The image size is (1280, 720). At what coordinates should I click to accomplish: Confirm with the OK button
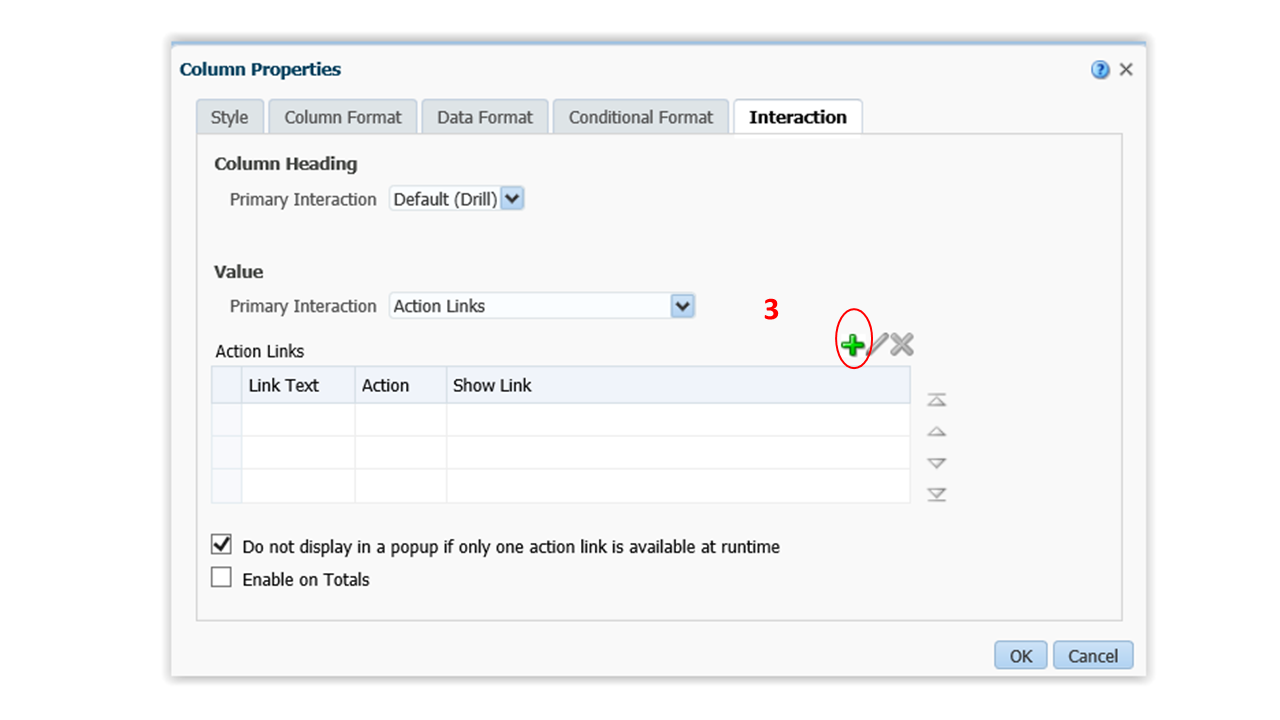tap(1021, 656)
